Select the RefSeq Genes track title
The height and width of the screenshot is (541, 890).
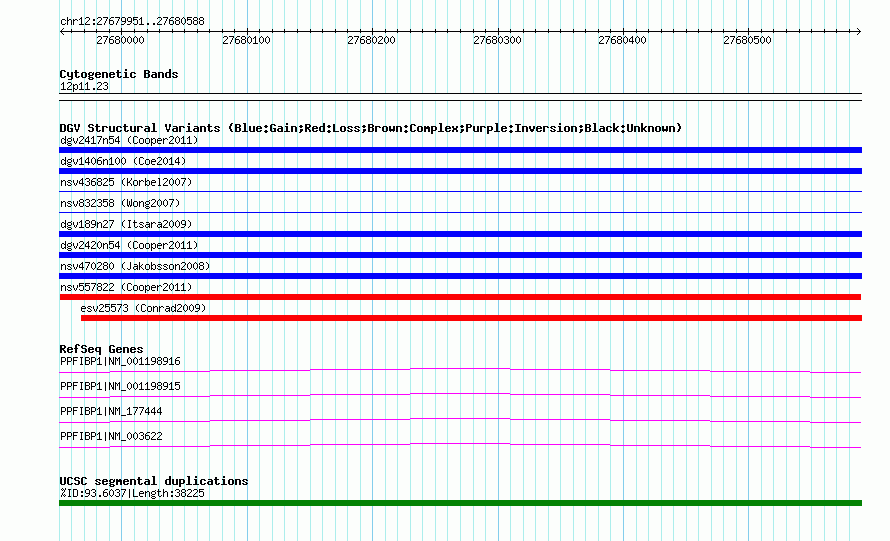click(x=101, y=349)
